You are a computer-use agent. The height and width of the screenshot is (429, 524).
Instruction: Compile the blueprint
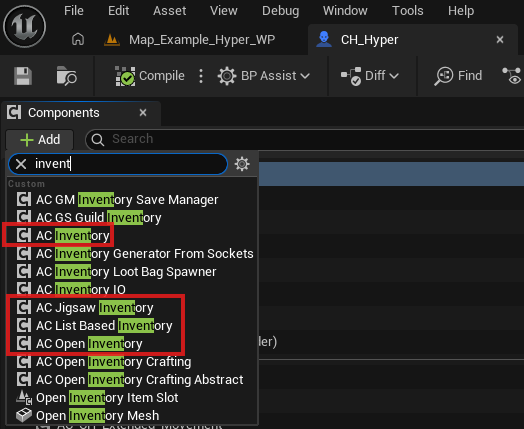click(x=150, y=76)
